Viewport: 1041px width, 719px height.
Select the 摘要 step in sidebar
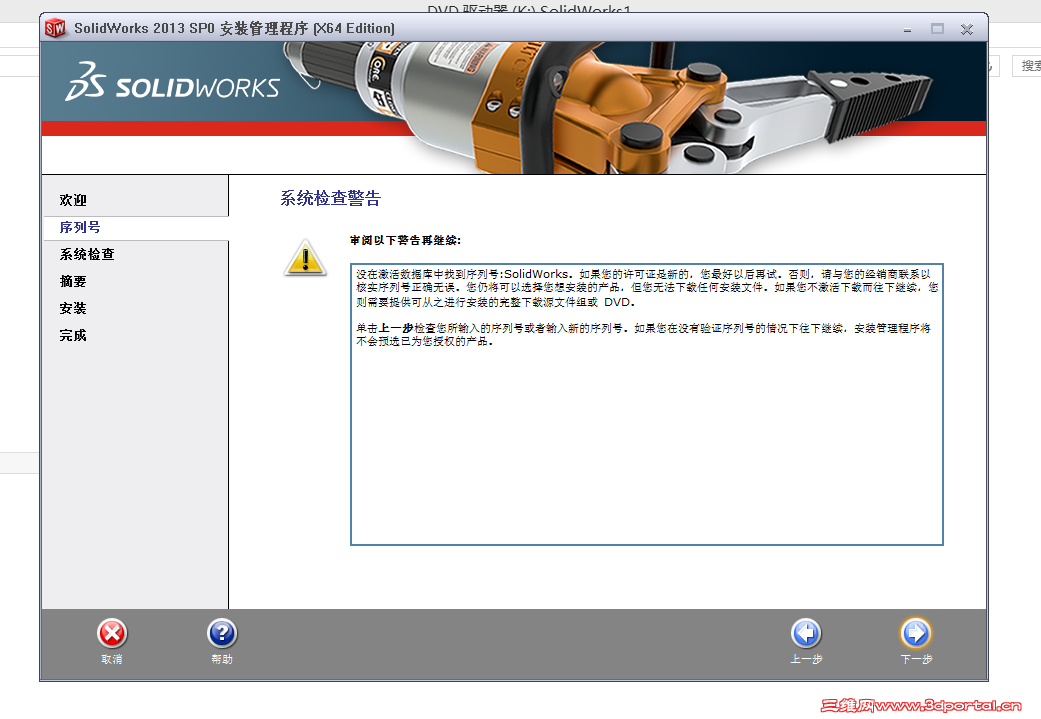pos(73,281)
